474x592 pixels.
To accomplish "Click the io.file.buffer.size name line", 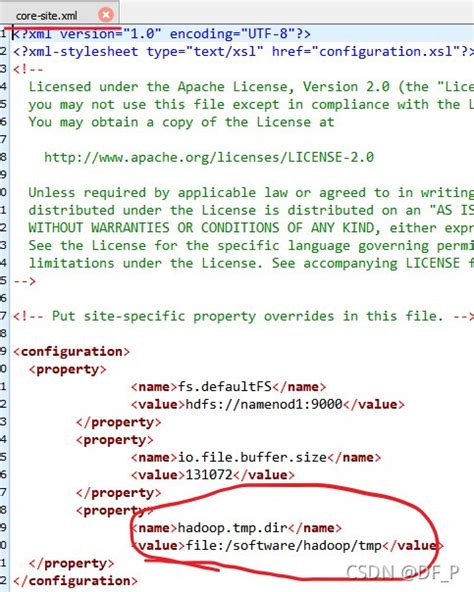I will tap(256, 457).
